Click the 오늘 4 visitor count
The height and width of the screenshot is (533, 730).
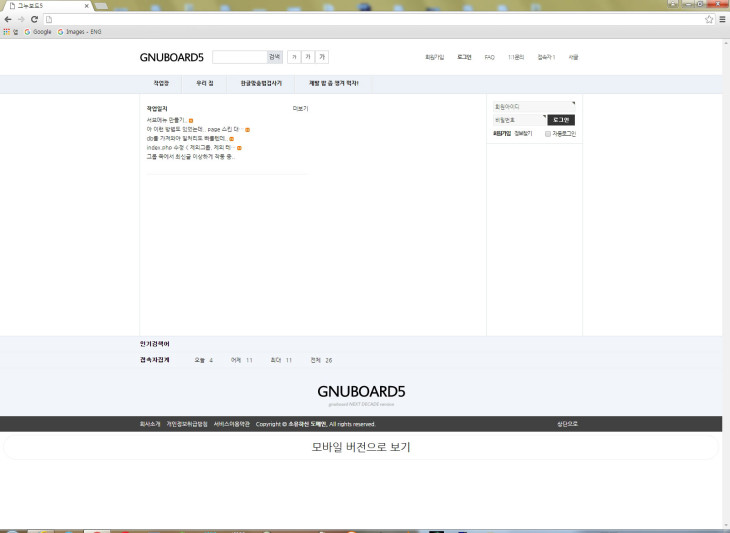pyautogui.click(x=203, y=360)
